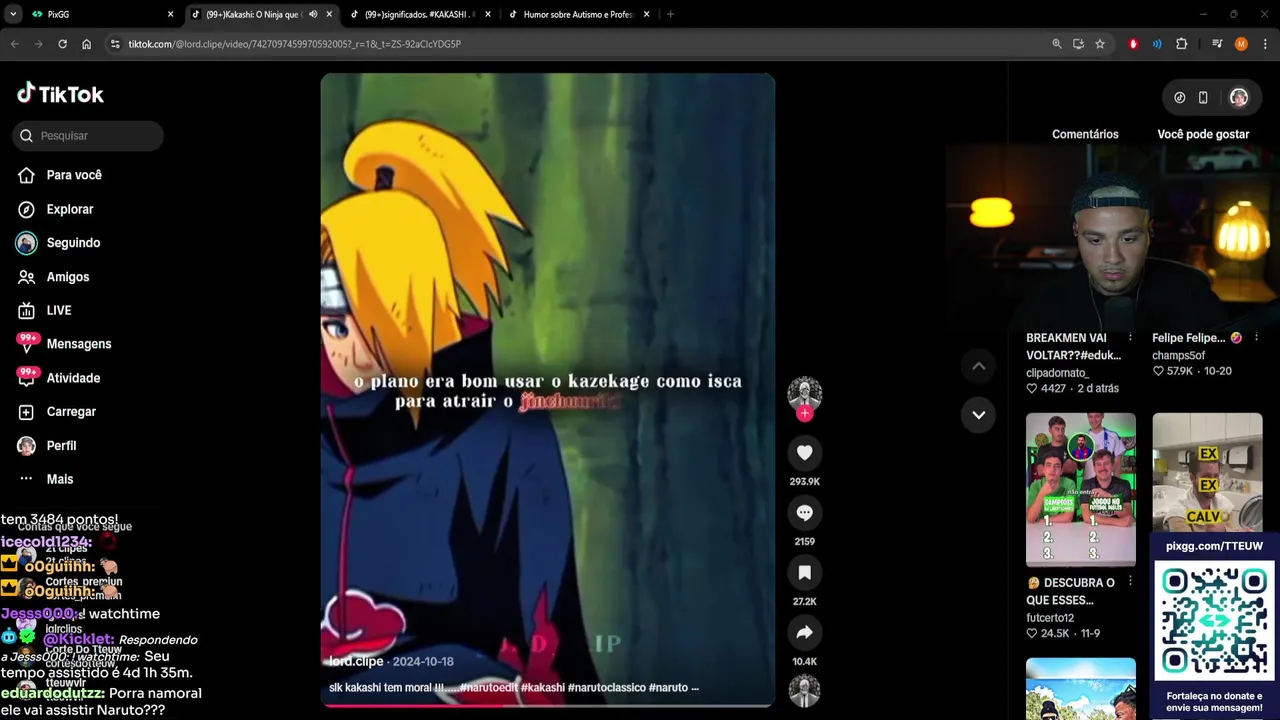
Task: Open the profile avatar in top right
Action: coord(1239,98)
